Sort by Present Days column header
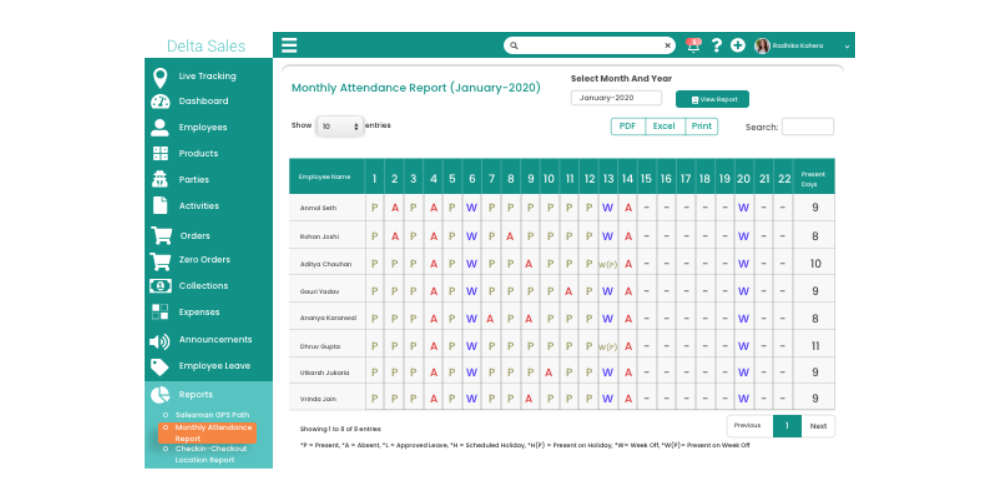The image size is (1000, 500). pos(814,179)
